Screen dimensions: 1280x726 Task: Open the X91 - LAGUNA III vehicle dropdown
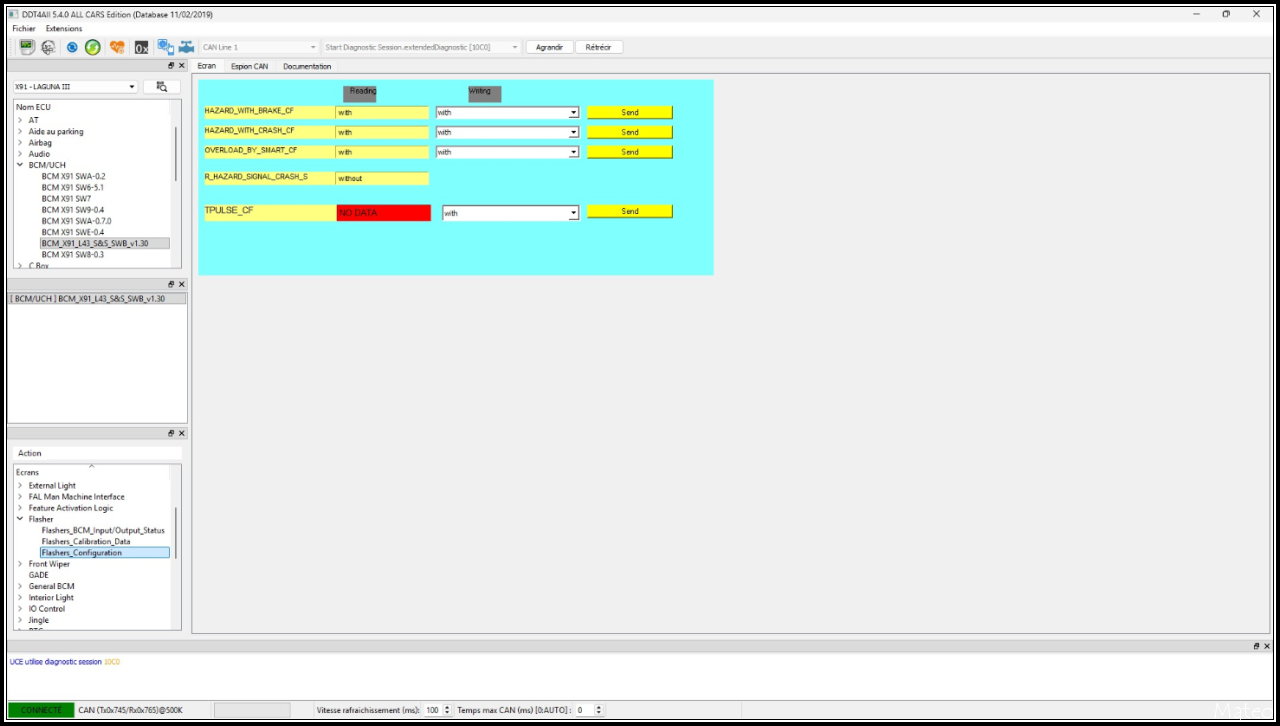(x=131, y=87)
